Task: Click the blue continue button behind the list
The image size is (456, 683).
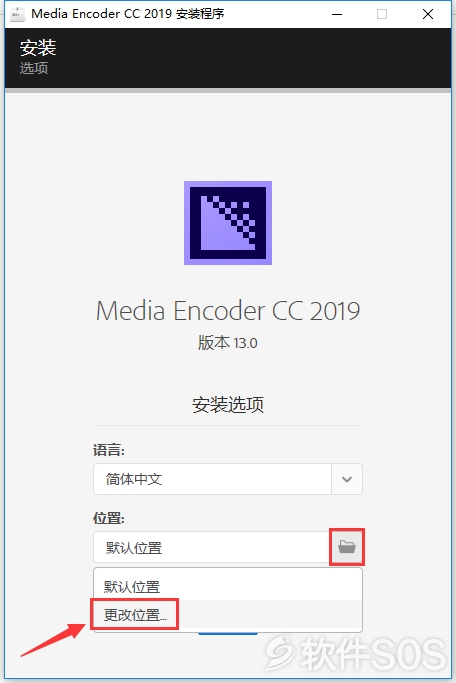Action: [x=228, y=633]
